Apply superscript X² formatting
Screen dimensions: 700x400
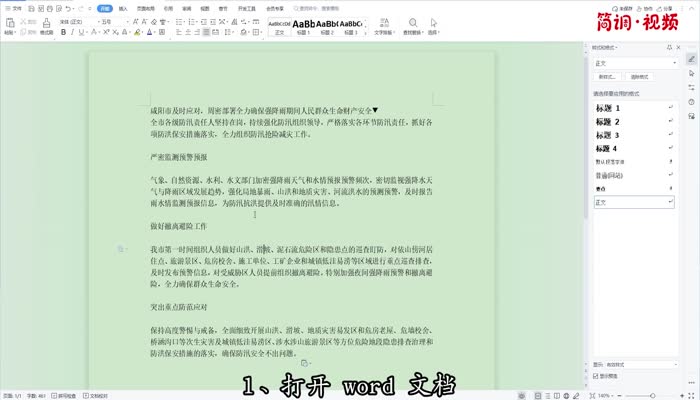[x=106, y=32]
